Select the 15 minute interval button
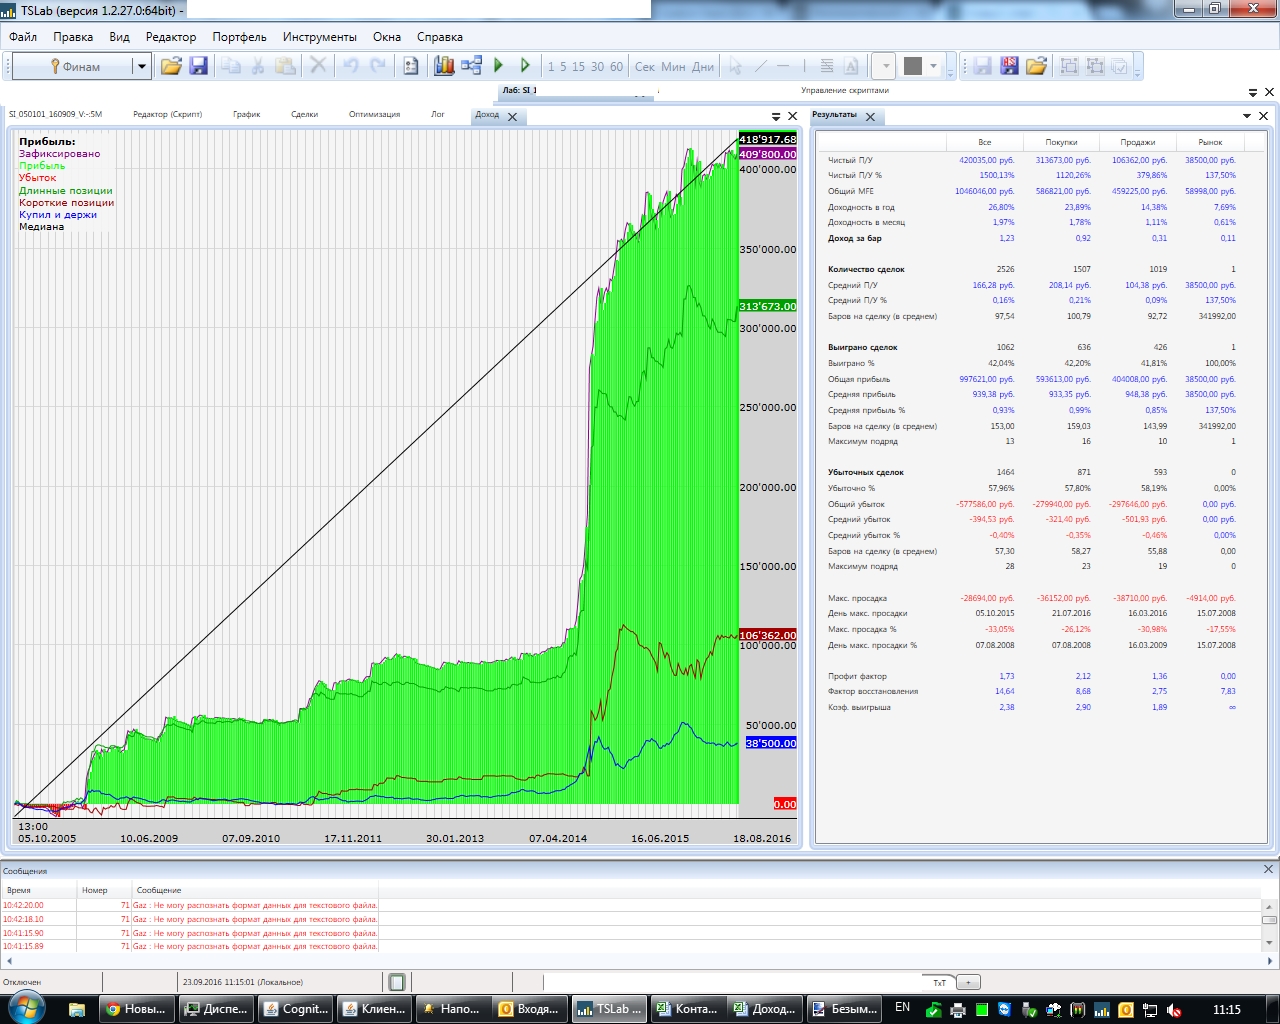Viewport: 1280px width, 1024px height. click(x=578, y=67)
